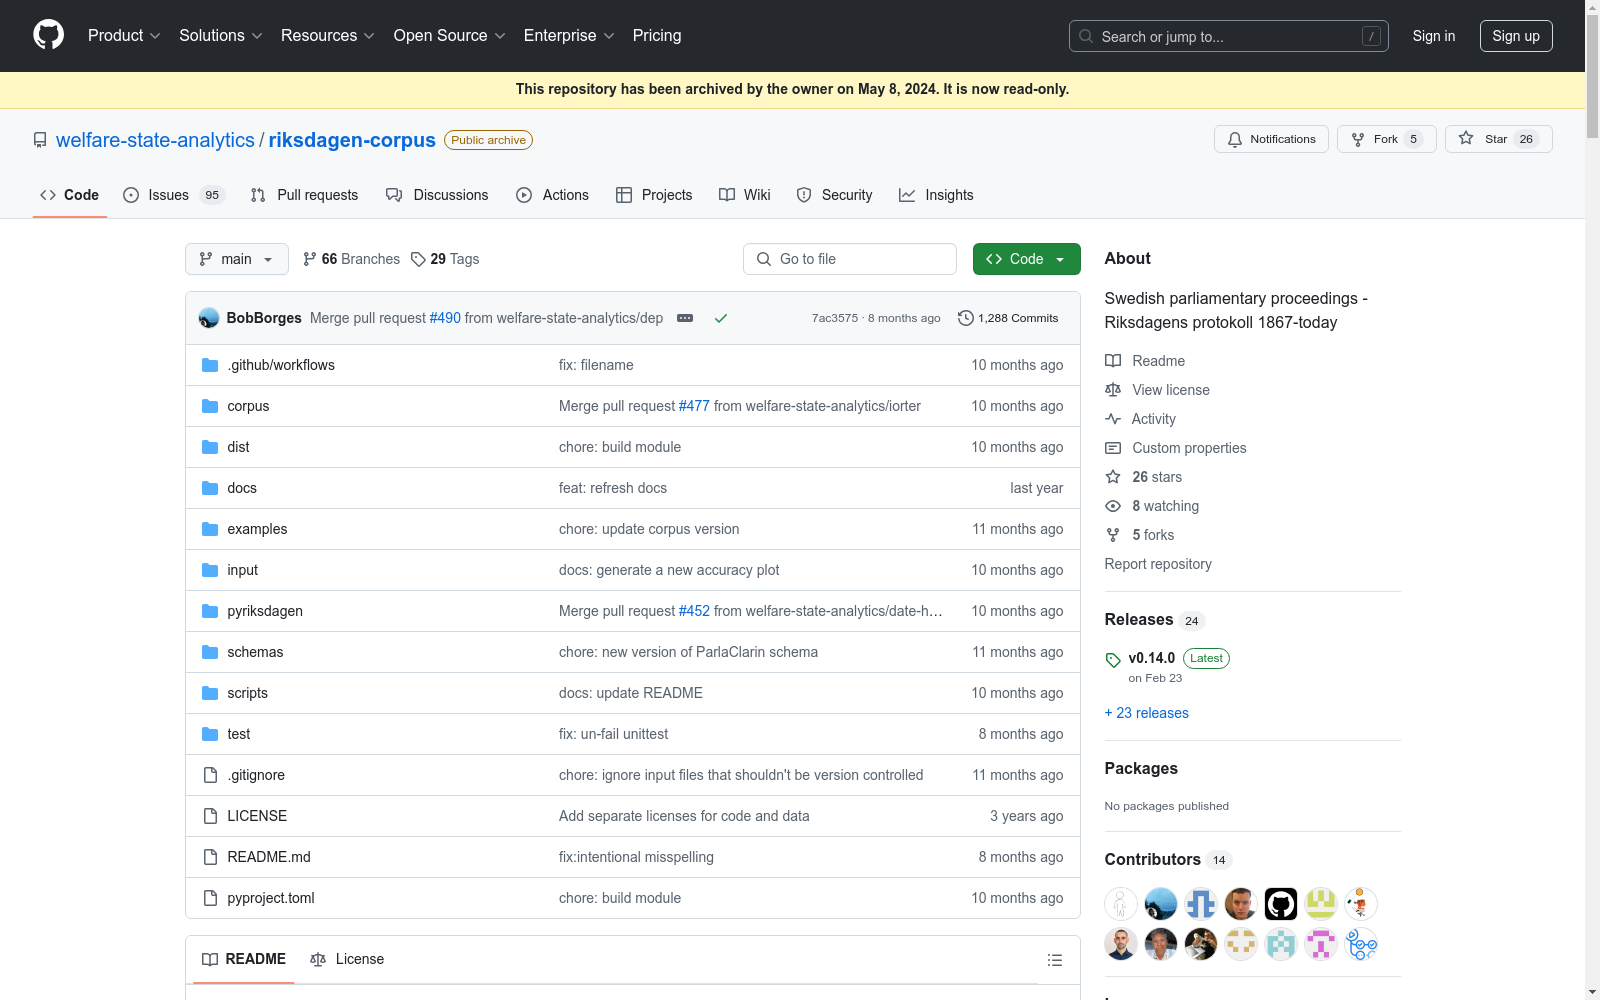1600x1000 pixels.
Task: View the 29 Tags list
Action: [445, 259]
